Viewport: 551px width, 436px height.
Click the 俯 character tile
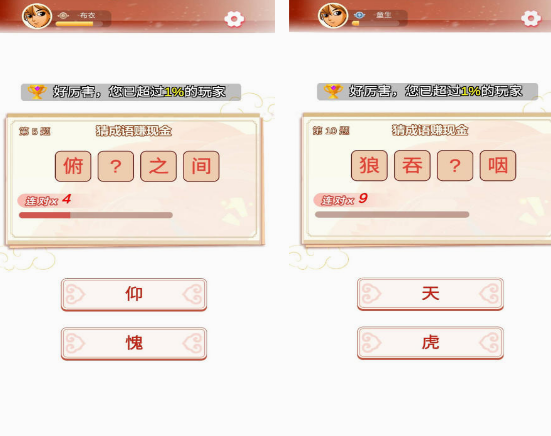click(x=73, y=166)
